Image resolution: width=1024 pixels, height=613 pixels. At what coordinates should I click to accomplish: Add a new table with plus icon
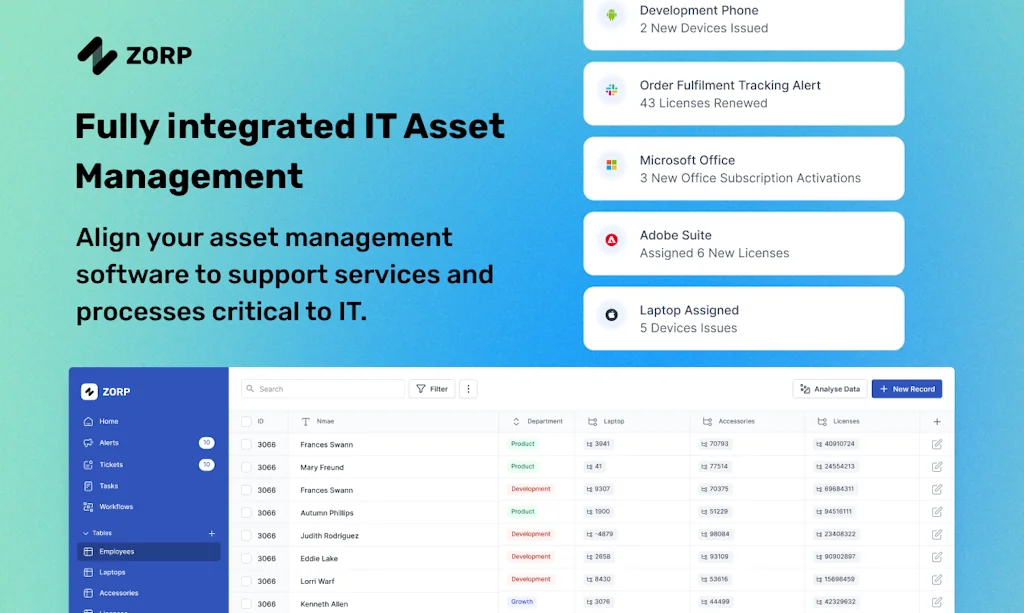coord(211,534)
